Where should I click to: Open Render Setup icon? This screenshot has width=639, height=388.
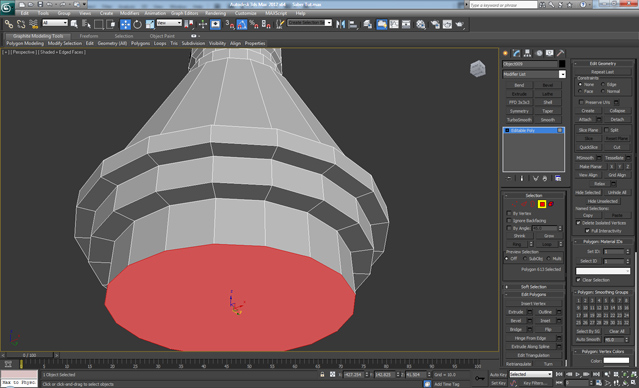435,24
